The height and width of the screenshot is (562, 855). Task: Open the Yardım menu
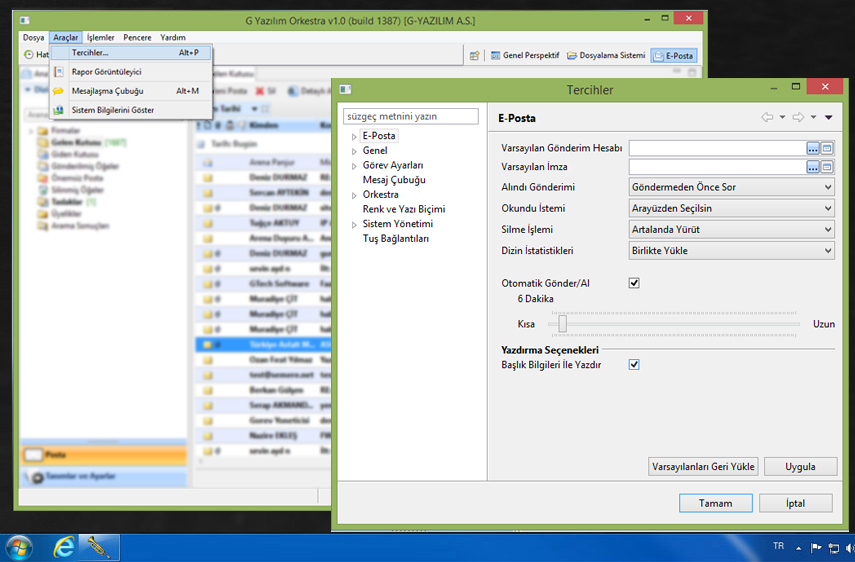pos(173,38)
